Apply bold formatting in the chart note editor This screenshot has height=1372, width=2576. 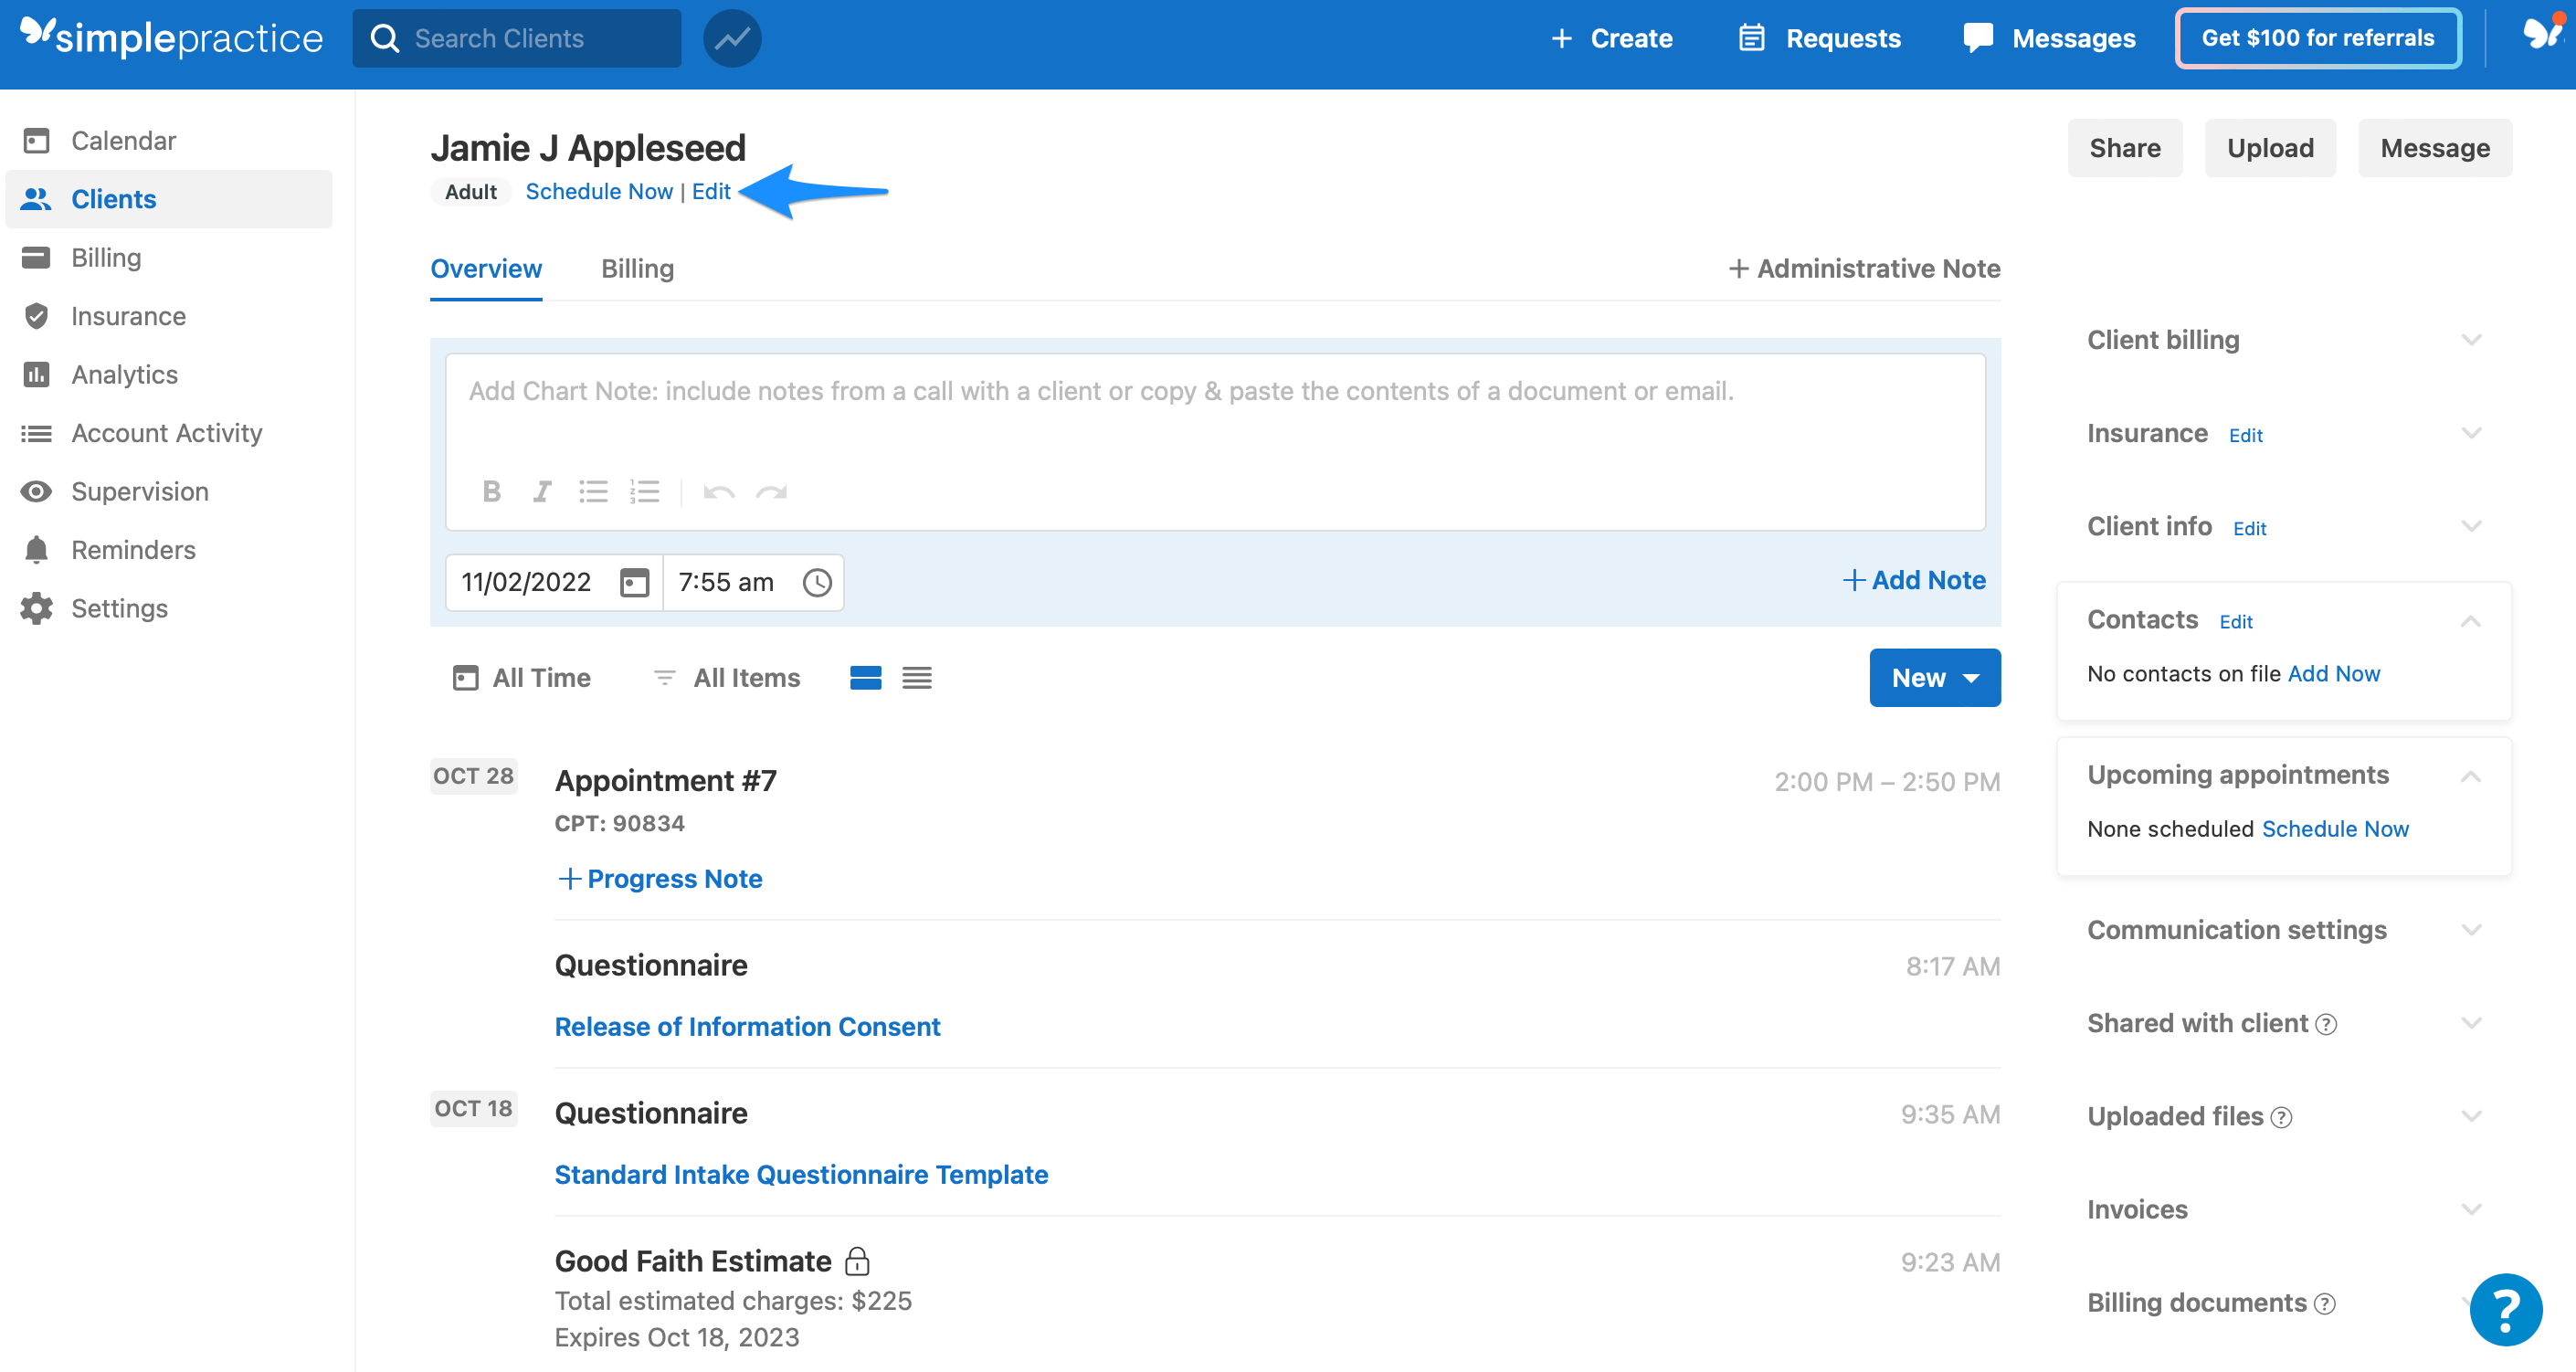(492, 491)
